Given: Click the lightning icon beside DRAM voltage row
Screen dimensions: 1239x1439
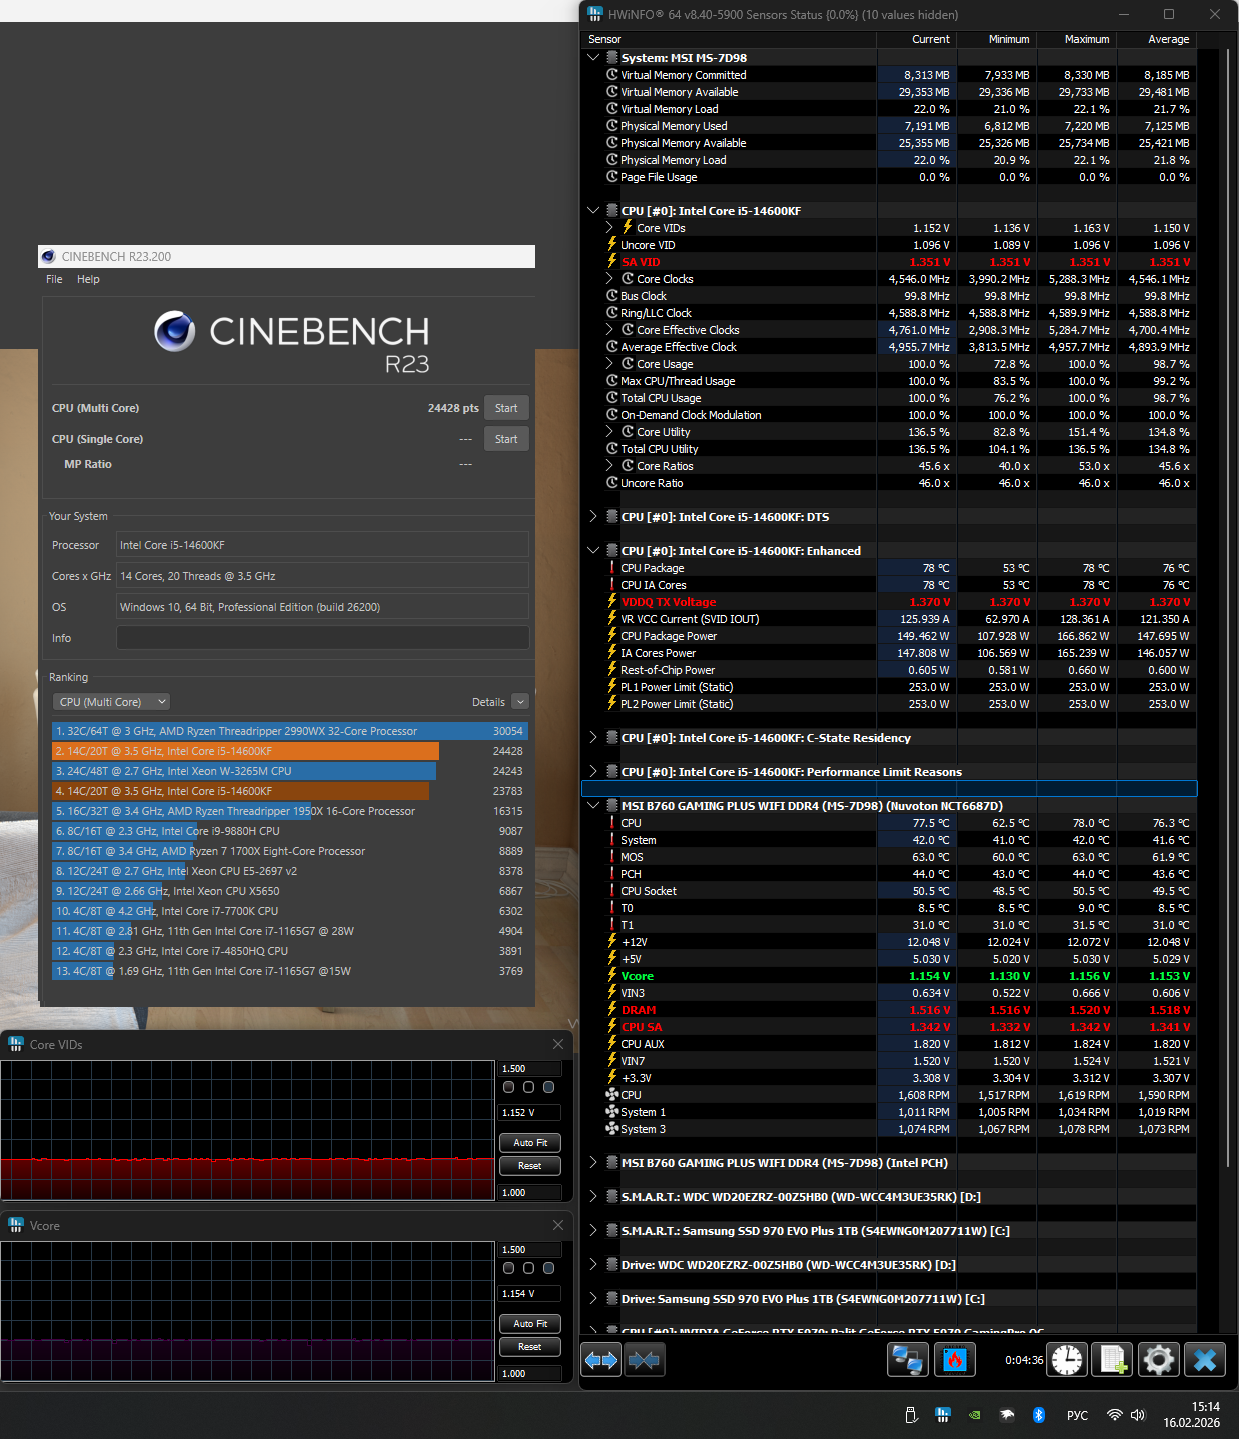Looking at the screenshot, I should tap(612, 1010).
